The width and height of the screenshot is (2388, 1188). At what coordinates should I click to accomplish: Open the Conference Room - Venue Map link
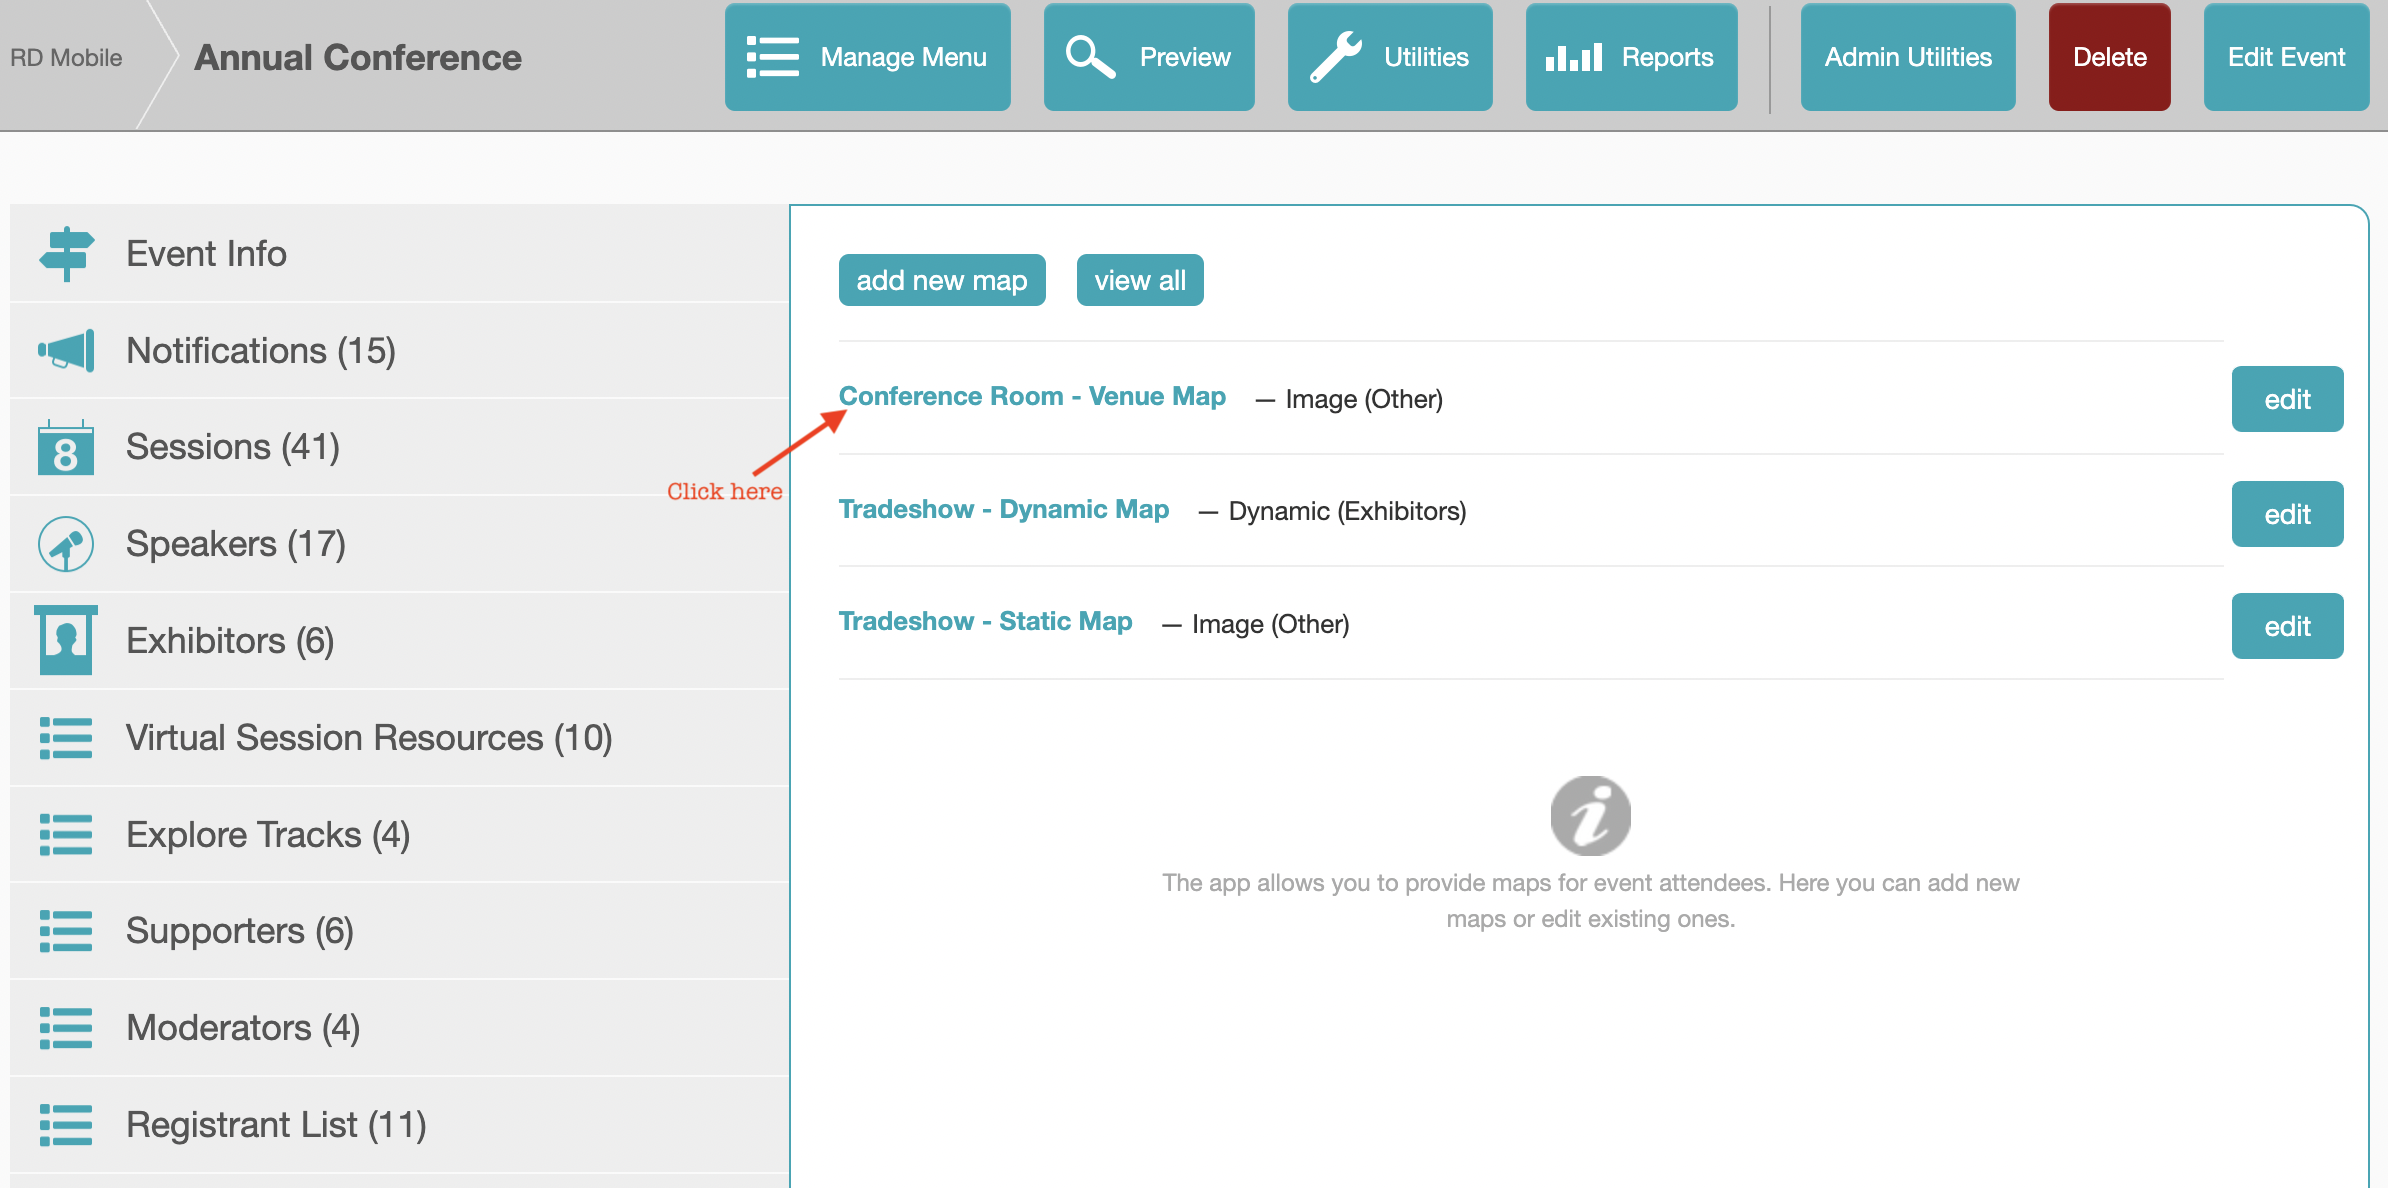pyautogui.click(x=1031, y=396)
